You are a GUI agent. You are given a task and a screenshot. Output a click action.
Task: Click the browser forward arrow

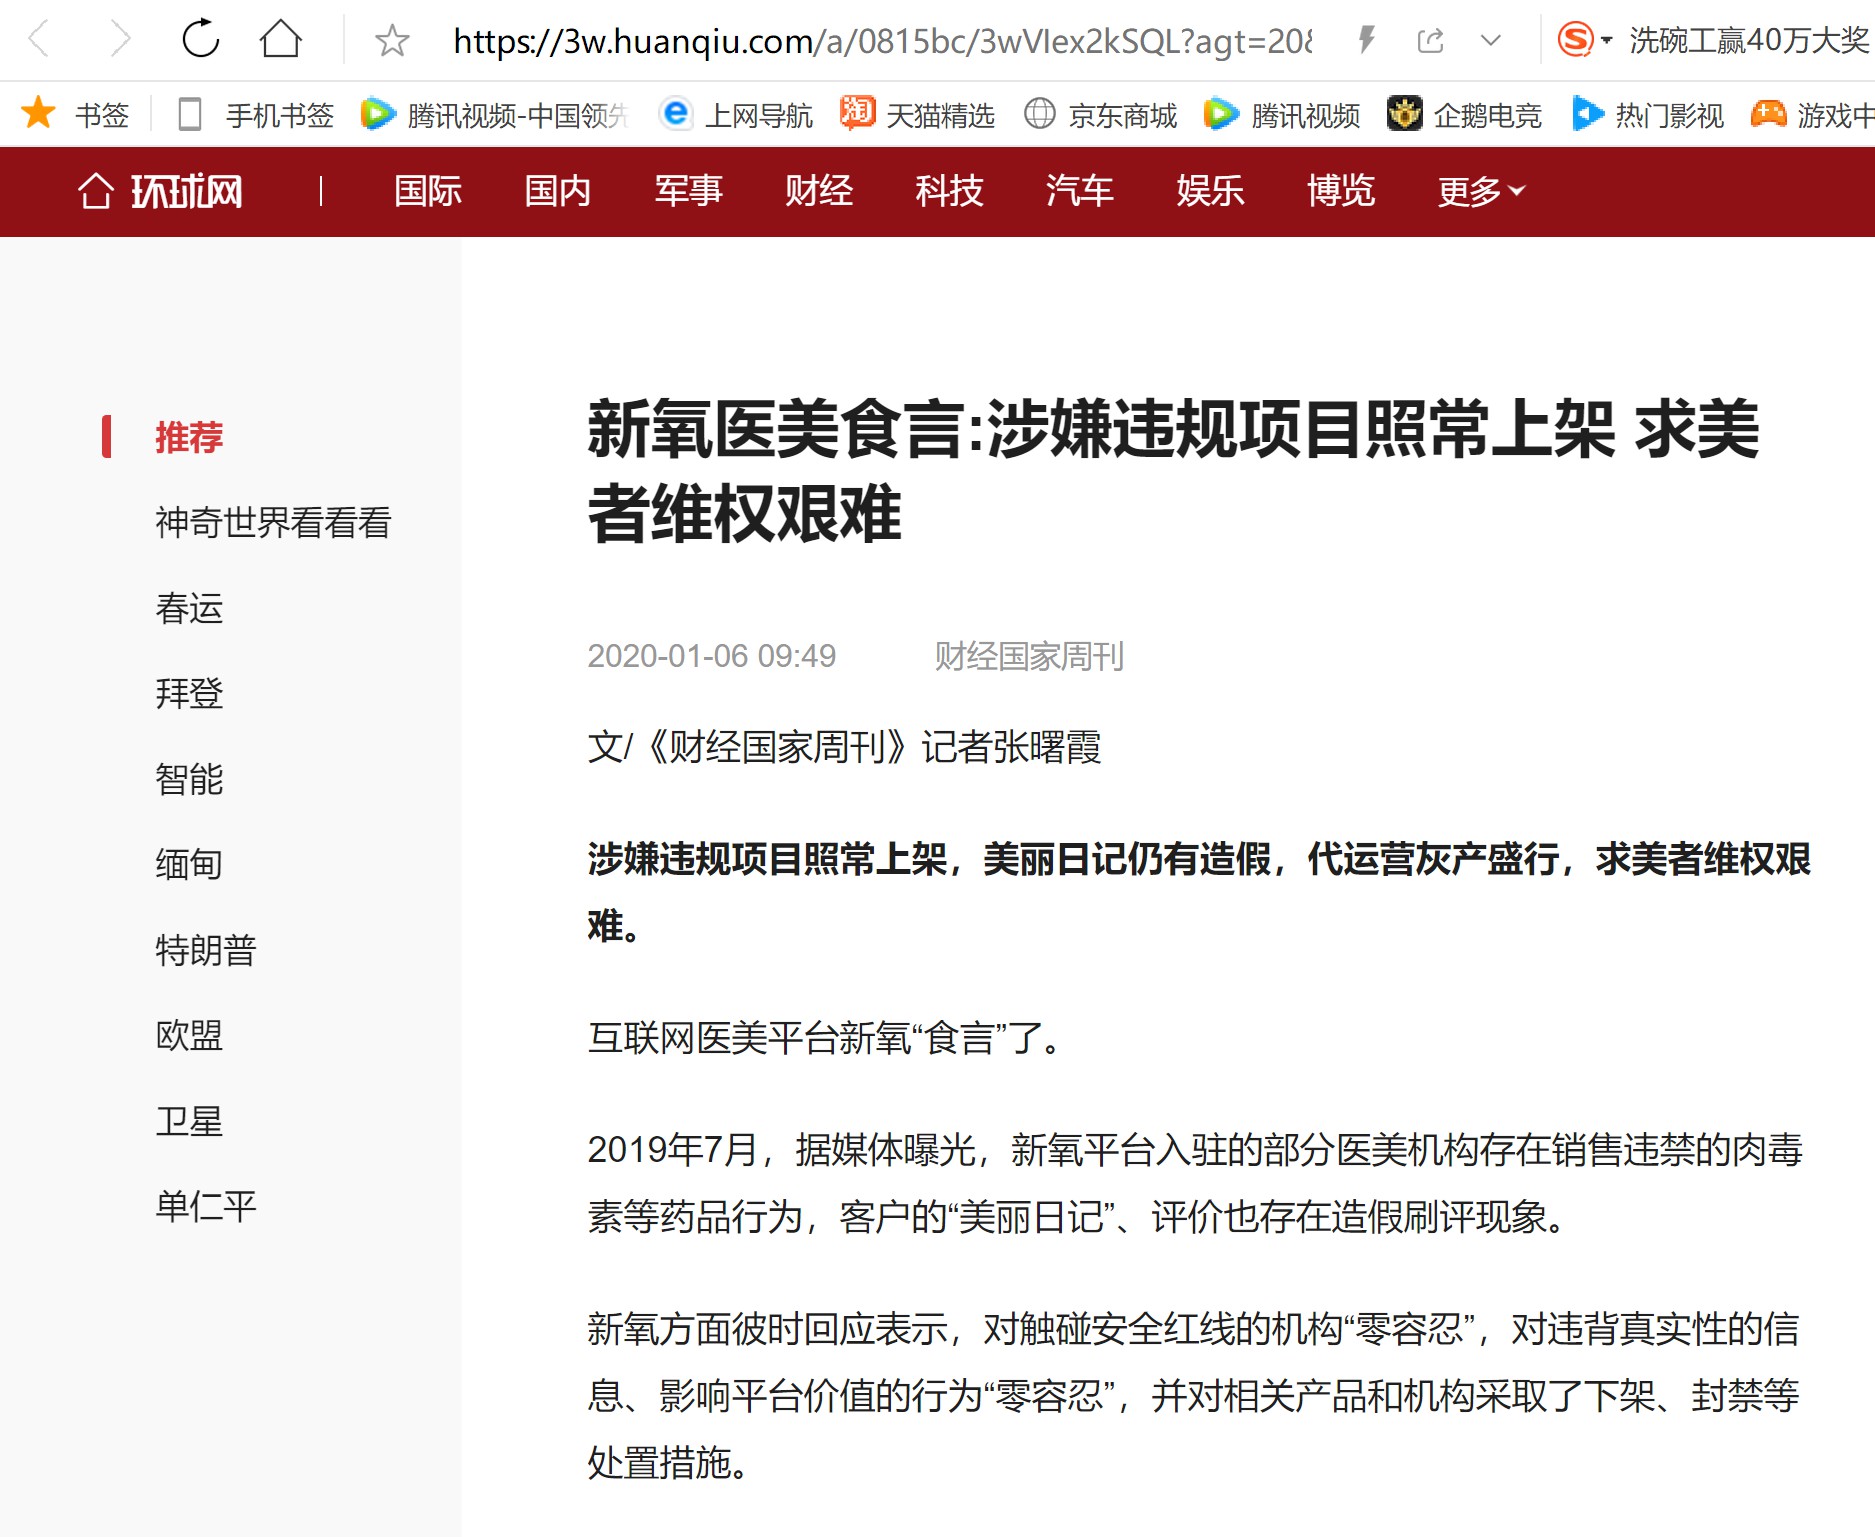coord(120,40)
